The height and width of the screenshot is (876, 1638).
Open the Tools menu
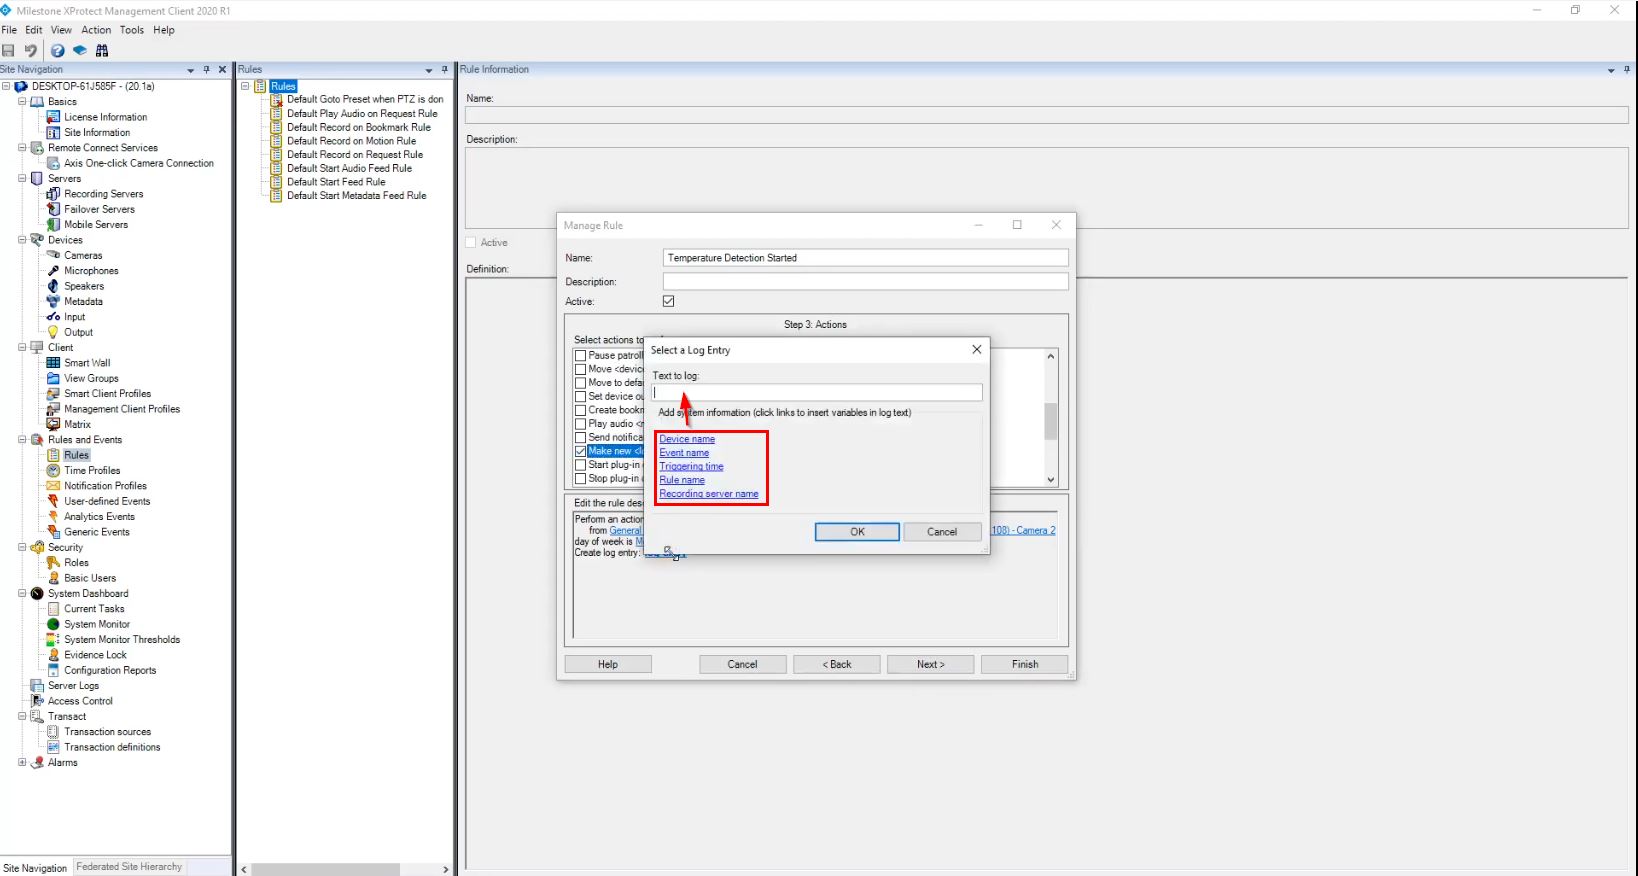[132, 30]
